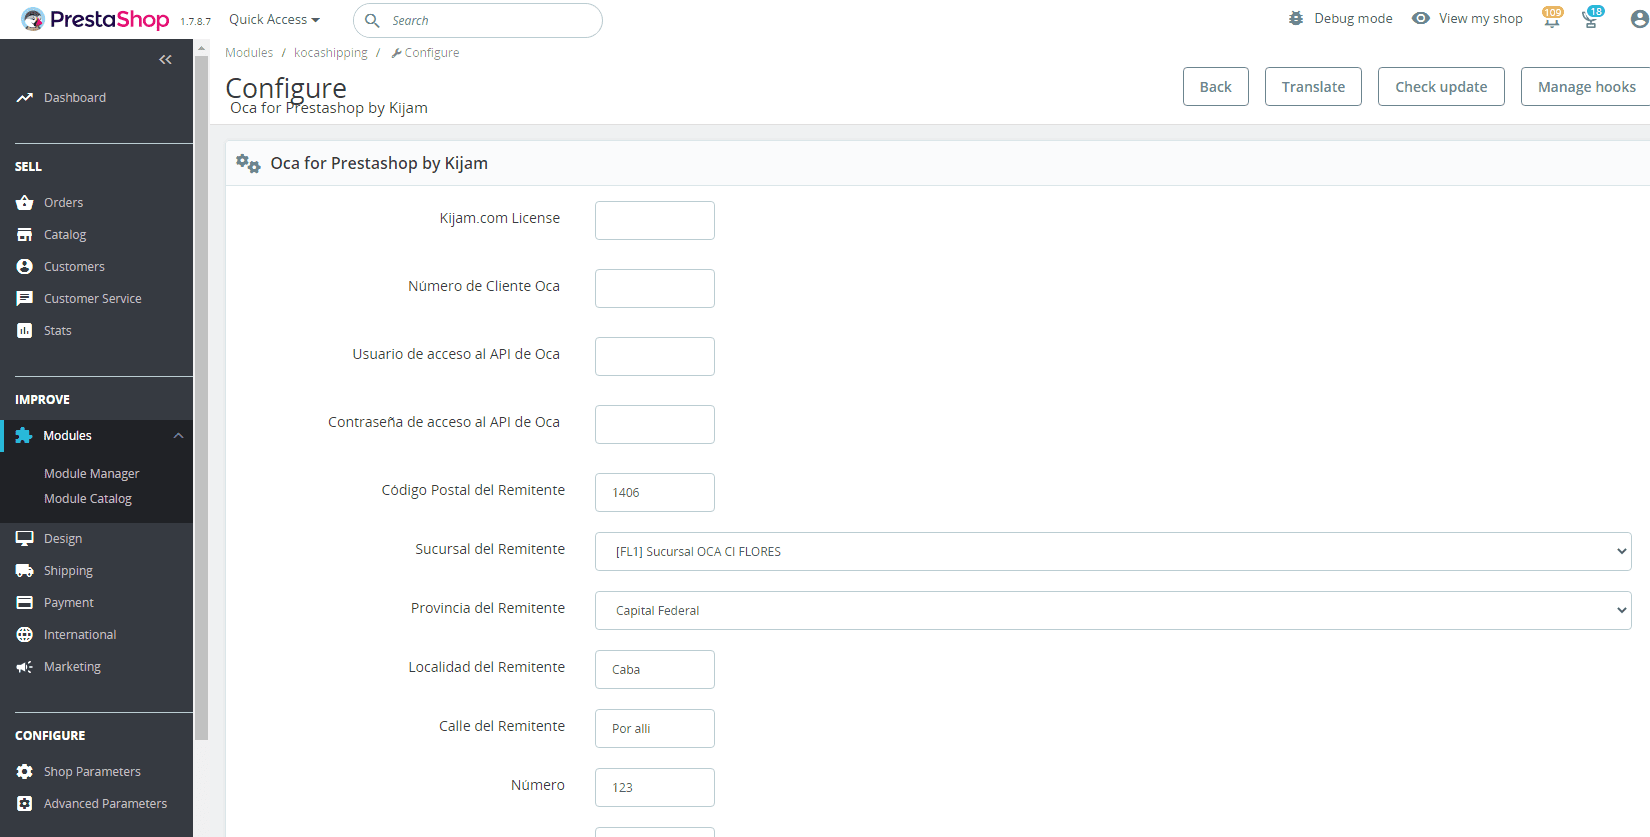Click the panel heading cogs icon
The image size is (1650, 837).
248,163
